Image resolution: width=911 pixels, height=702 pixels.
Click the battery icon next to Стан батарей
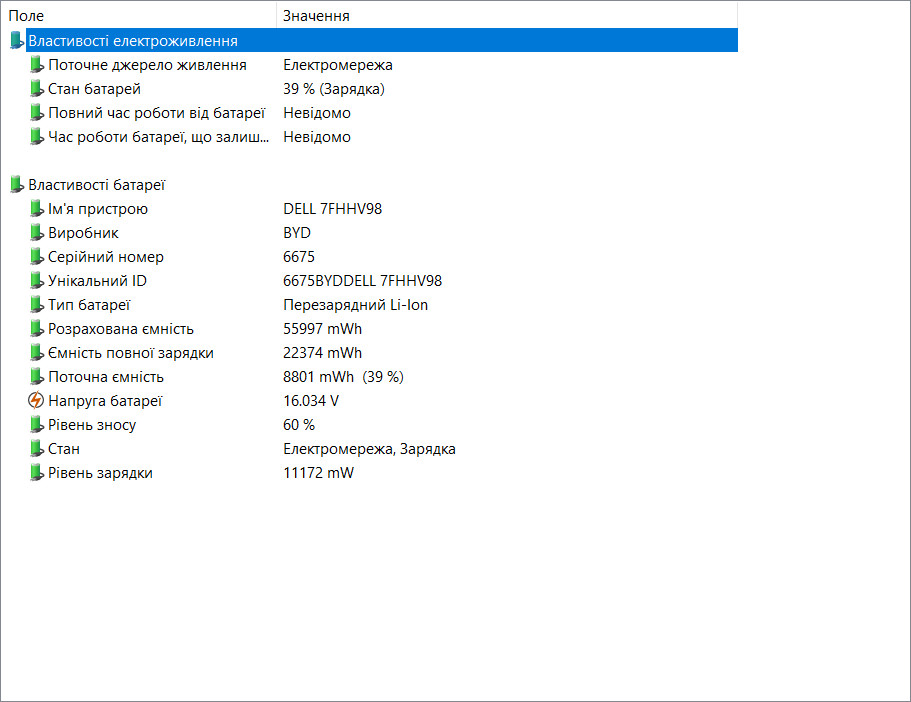coord(37,89)
